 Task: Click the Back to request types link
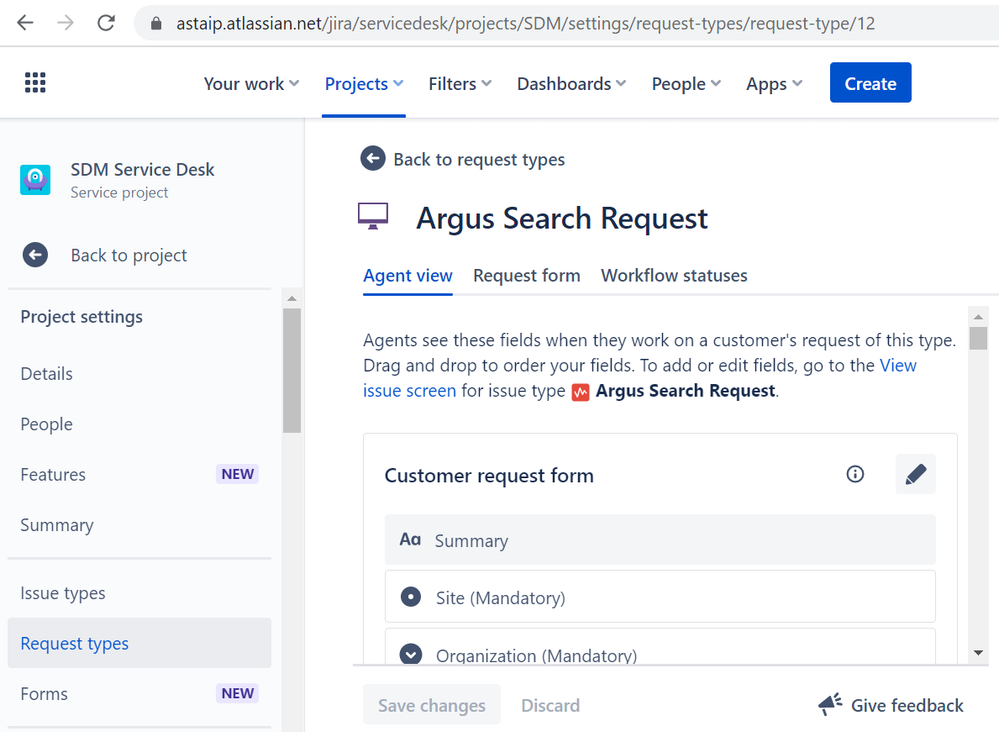coord(479,159)
